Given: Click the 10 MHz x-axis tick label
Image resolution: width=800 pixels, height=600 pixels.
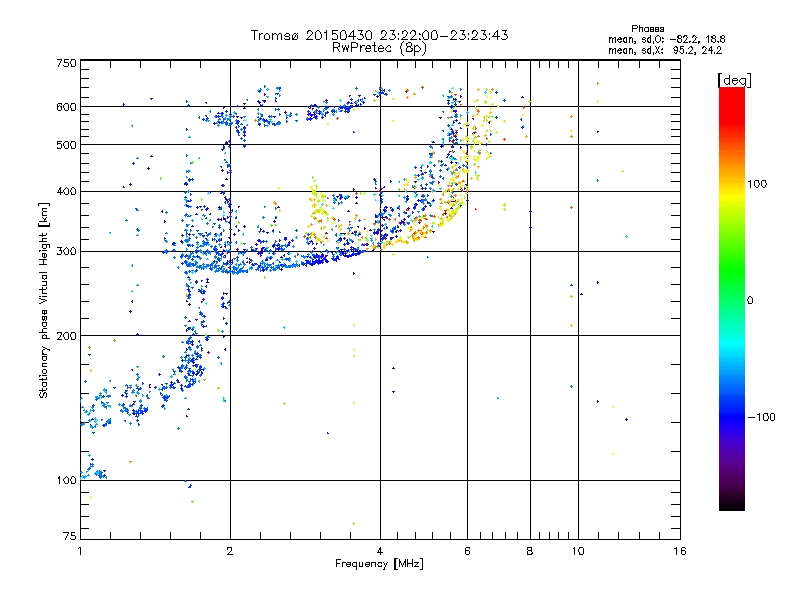Looking at the screenshot, I should point(578,551).
